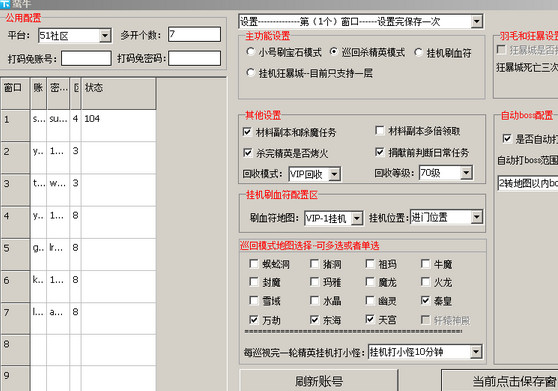The image size is (558, 391).
Task: Click the 账 column header
Action: click(x=38, y=94)
